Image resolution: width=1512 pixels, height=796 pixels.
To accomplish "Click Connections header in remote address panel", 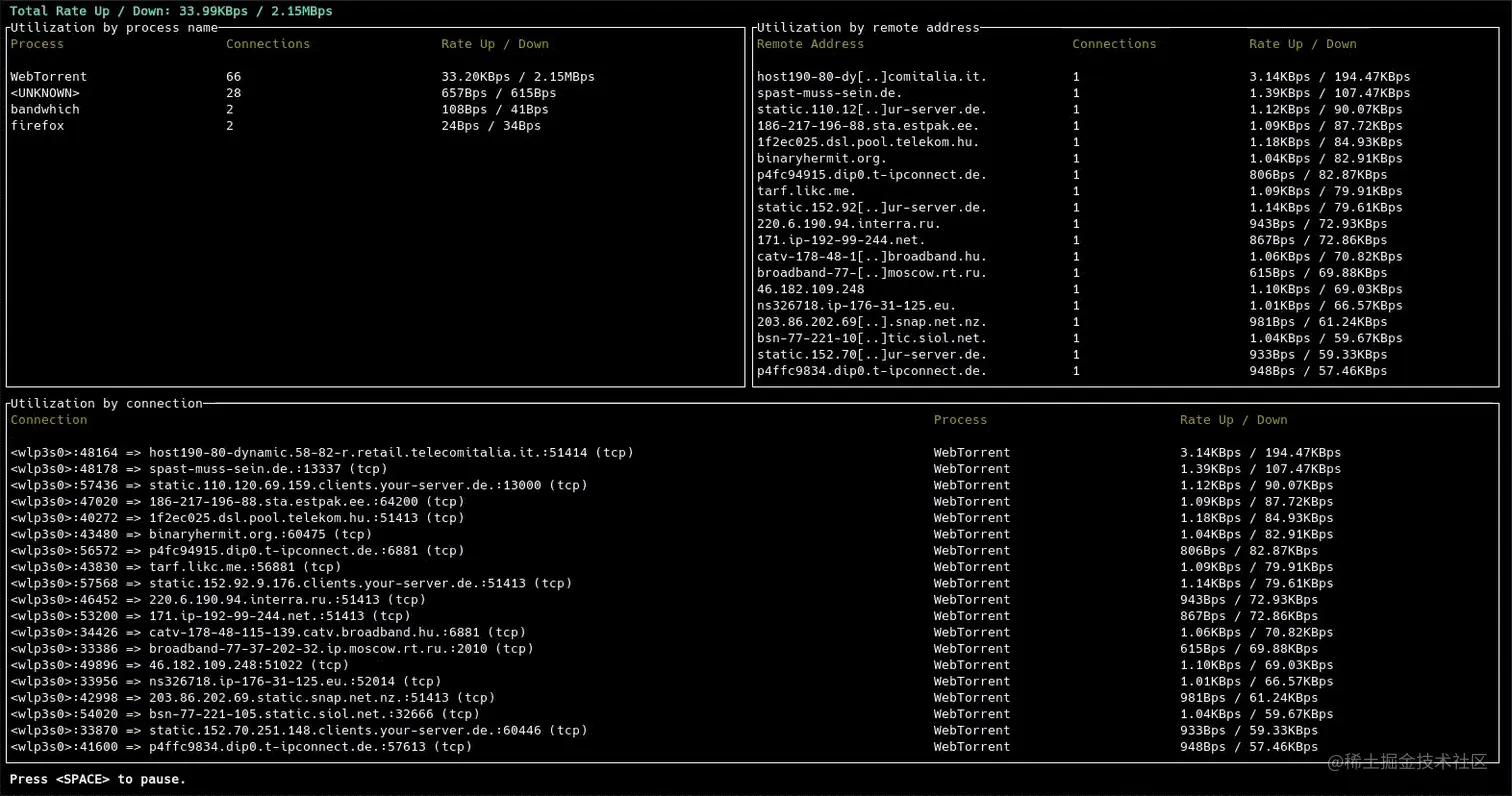I will (x=1114, y=44).
